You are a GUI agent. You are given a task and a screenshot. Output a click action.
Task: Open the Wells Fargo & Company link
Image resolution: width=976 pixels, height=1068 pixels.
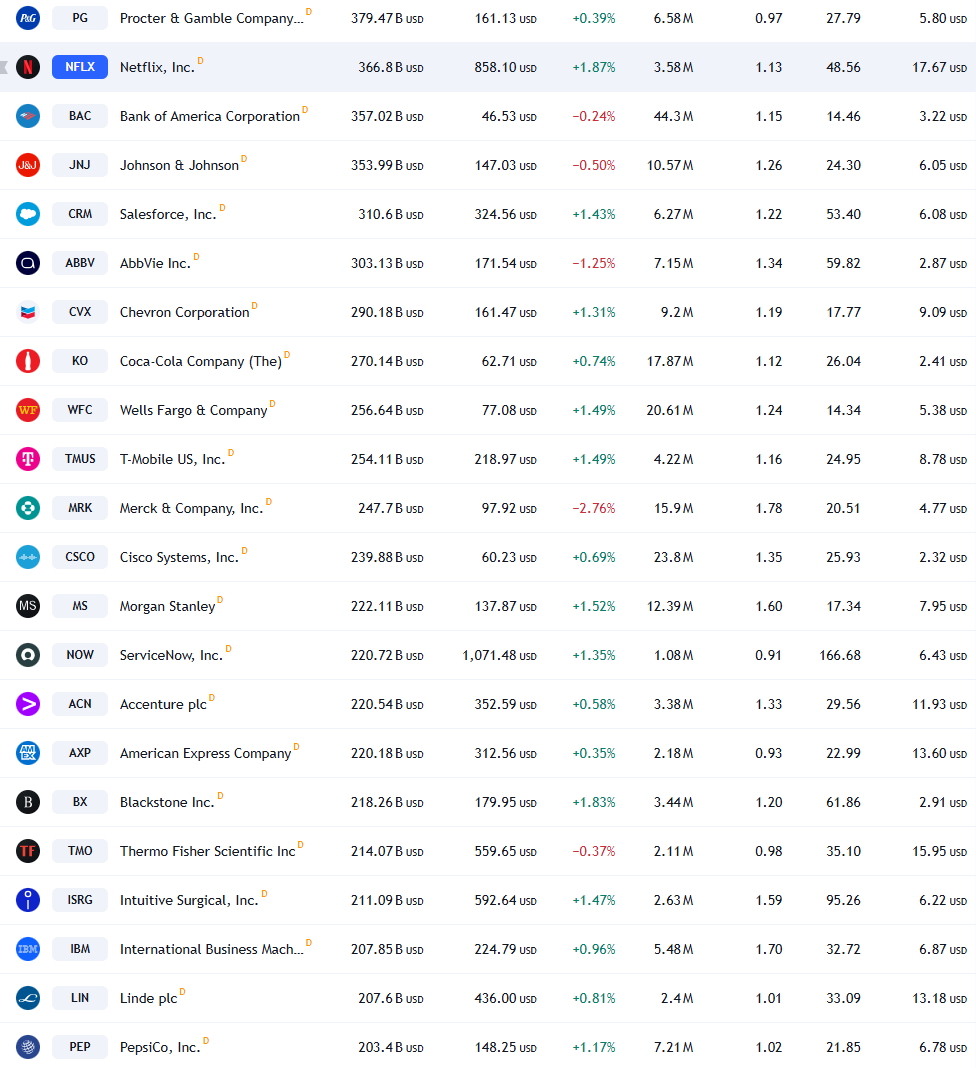coord(193,411)
